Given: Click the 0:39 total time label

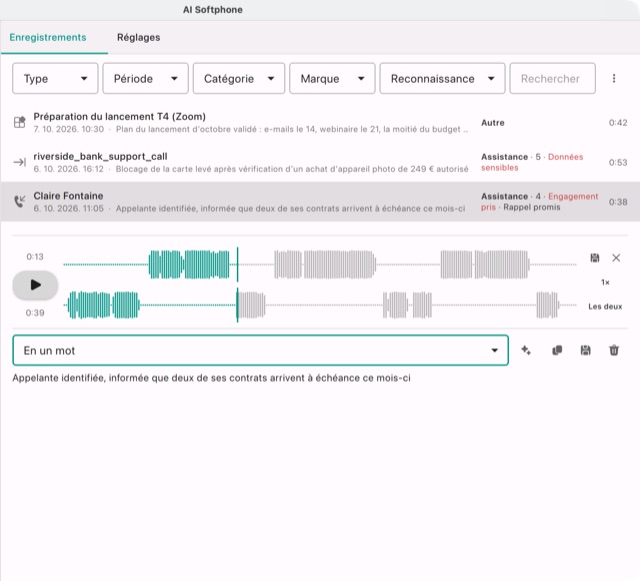Looking at the screenshot, I should click(35, 313).
